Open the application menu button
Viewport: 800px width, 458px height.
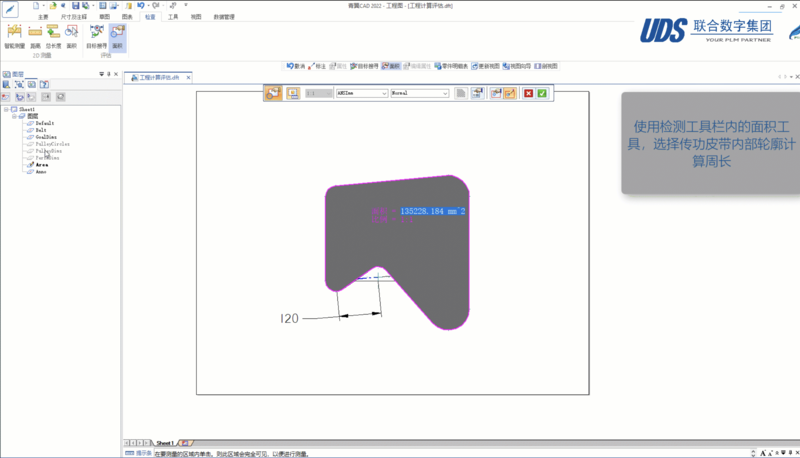10,9
